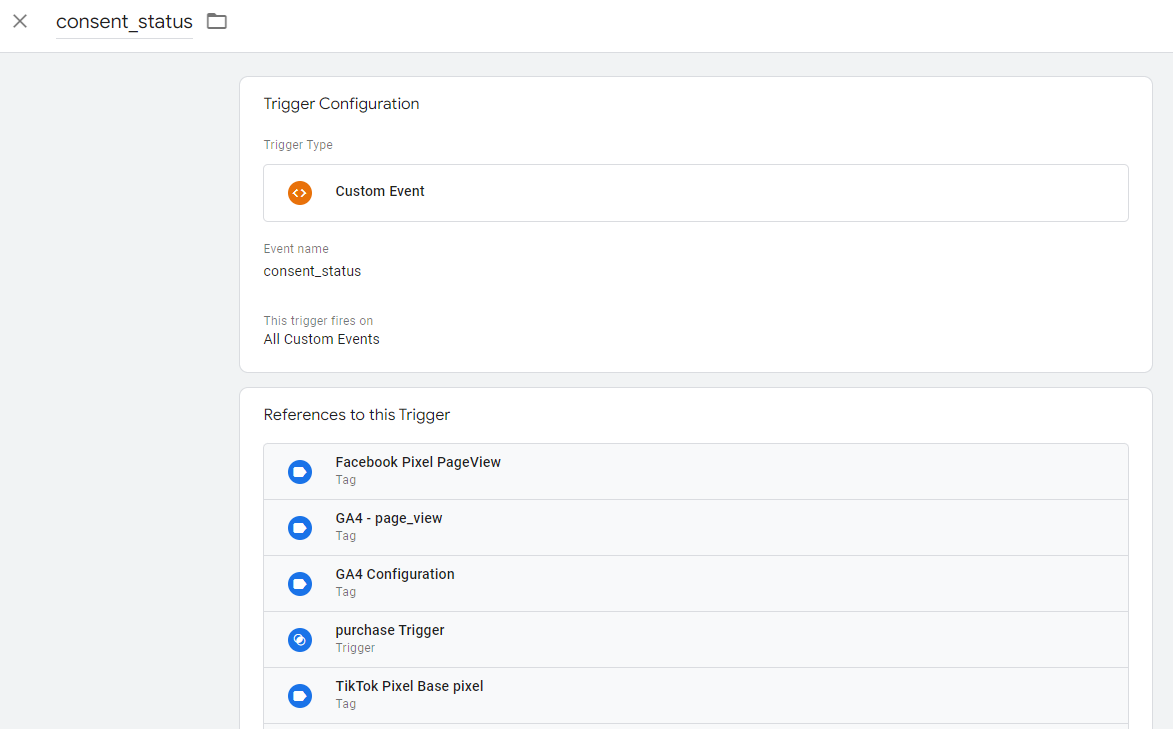The image size is (1173, 729).
Task: Click the event name value consent_status
Action: tap(312, 271)
